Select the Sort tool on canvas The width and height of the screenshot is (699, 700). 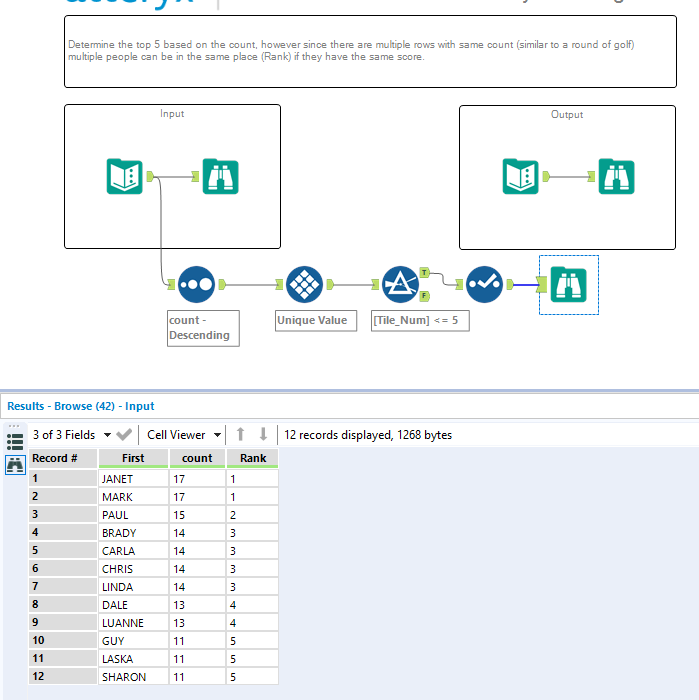tap(196, 284)
